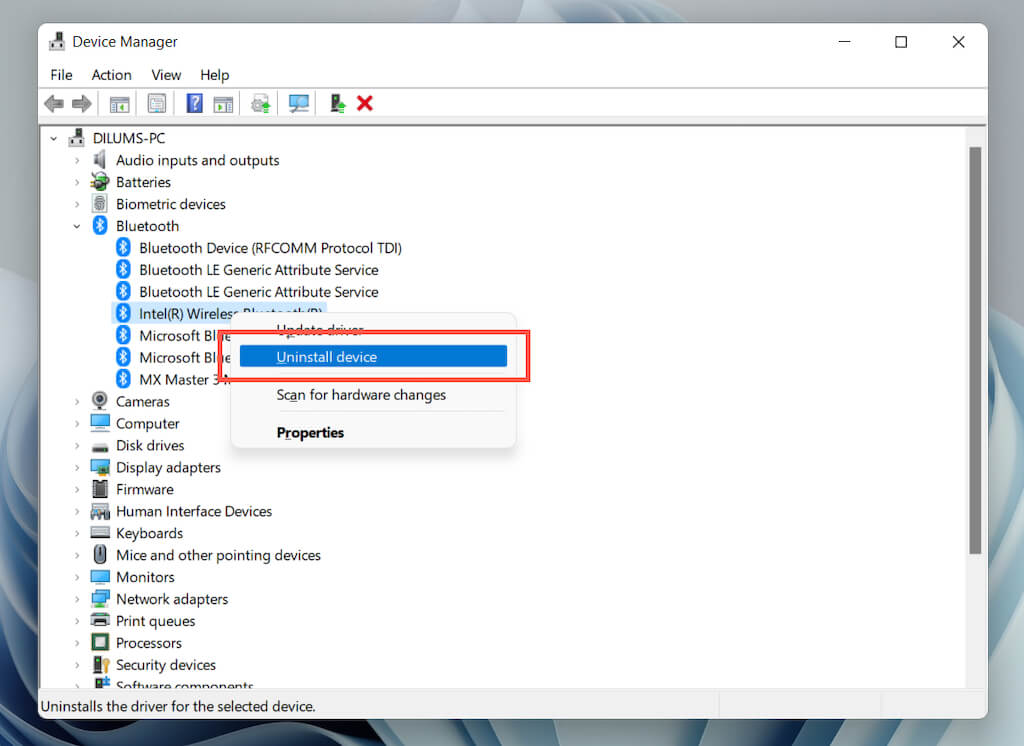
Task: Collapse the Bluetooth category arrow
Action: tap(77, 226)
